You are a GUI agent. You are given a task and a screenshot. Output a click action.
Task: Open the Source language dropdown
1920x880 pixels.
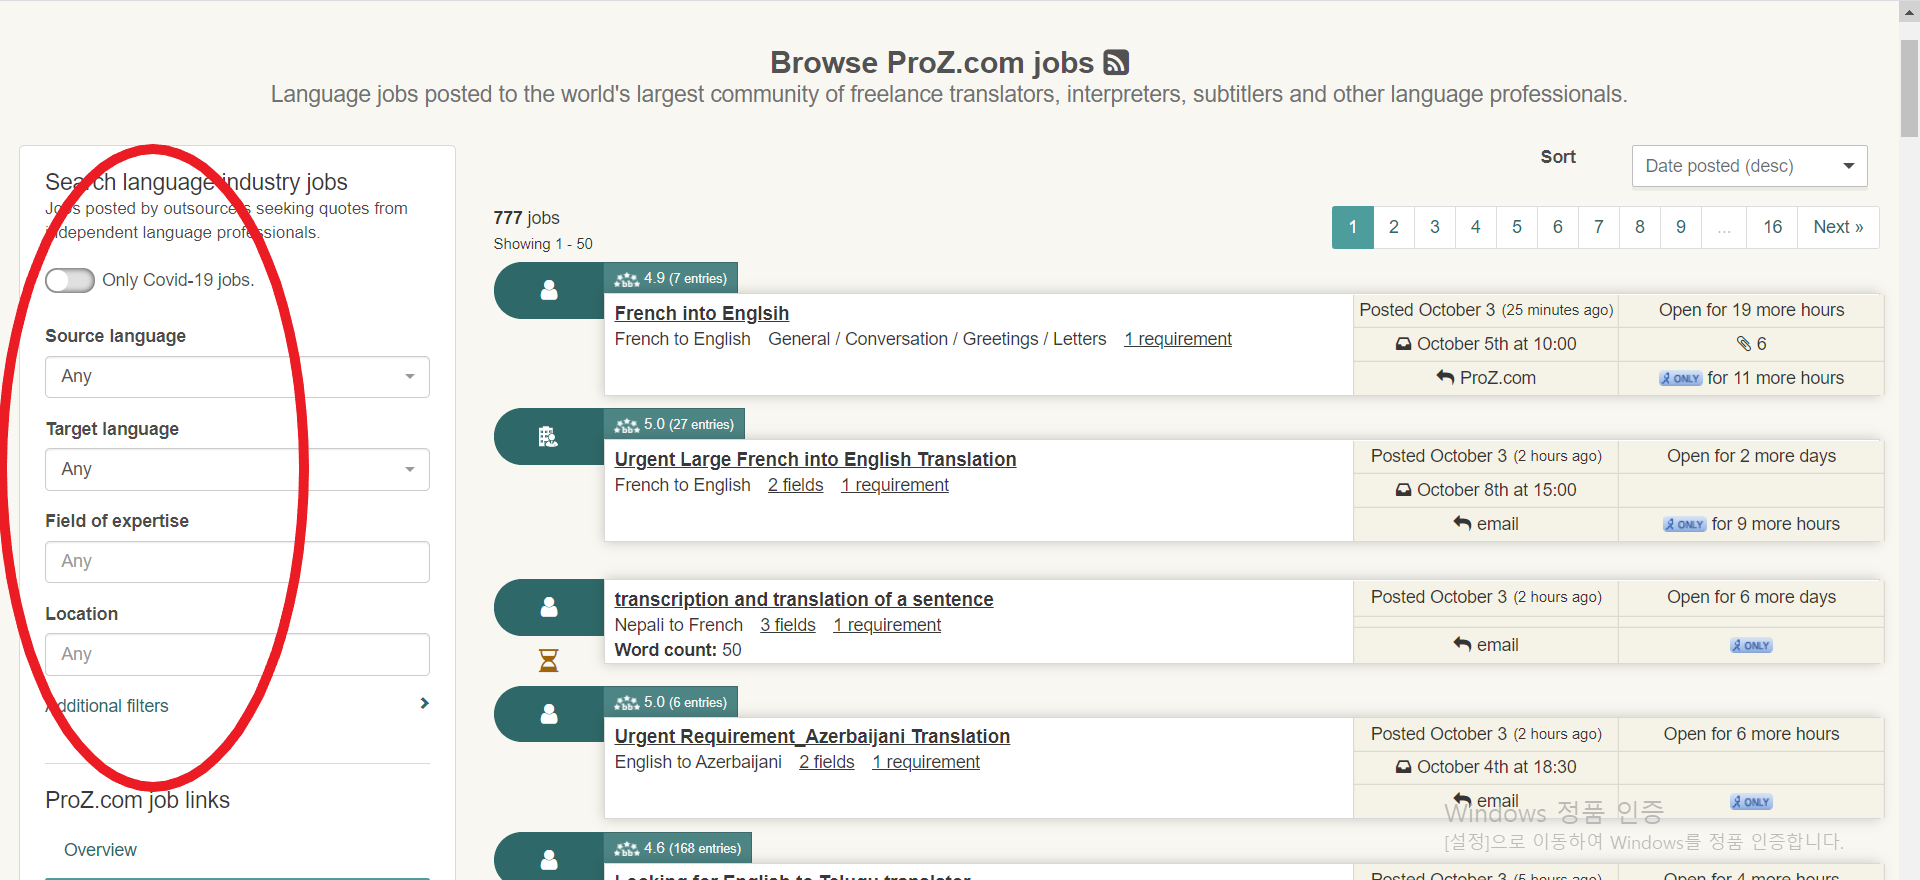237,377
